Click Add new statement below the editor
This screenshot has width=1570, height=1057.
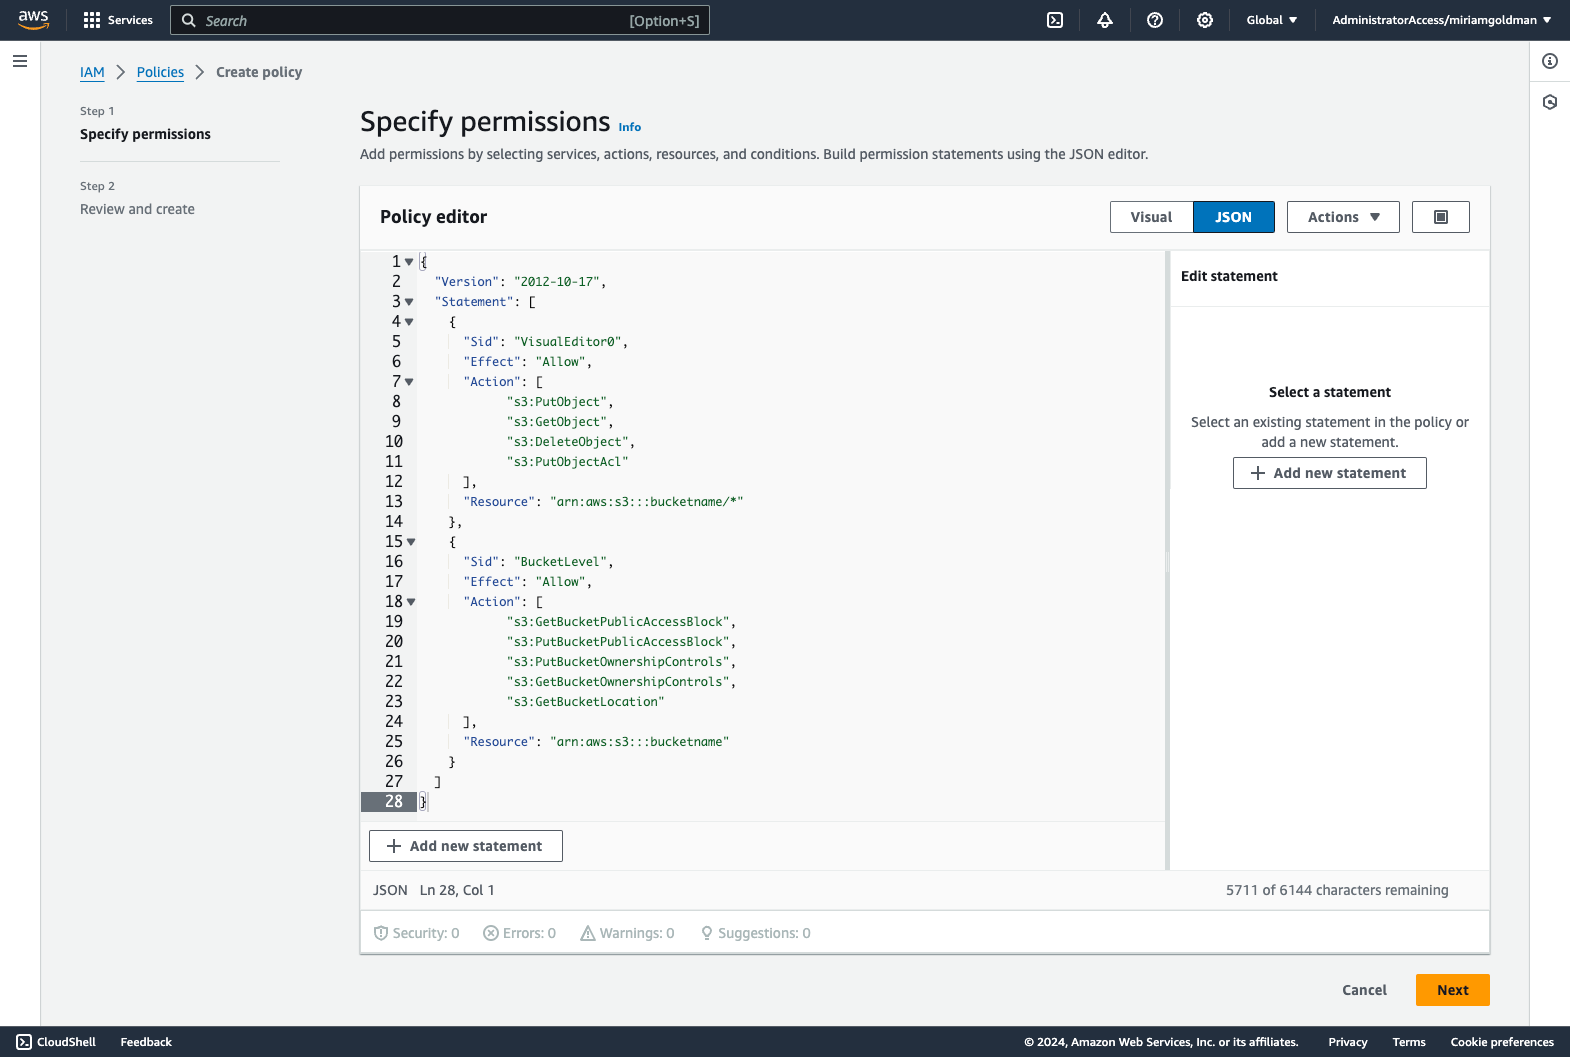pos(466,846)
